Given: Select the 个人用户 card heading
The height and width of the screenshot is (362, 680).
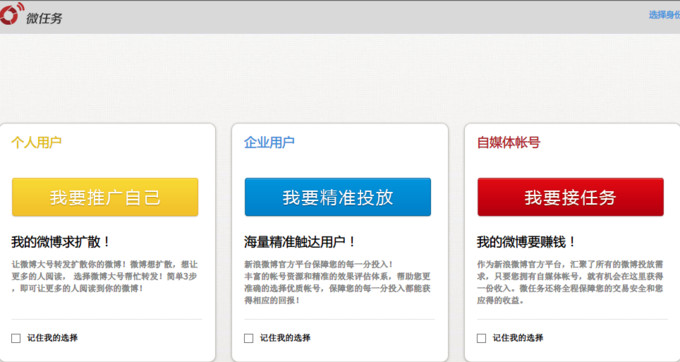Looking at the screenshot, I should pos(36,142).
